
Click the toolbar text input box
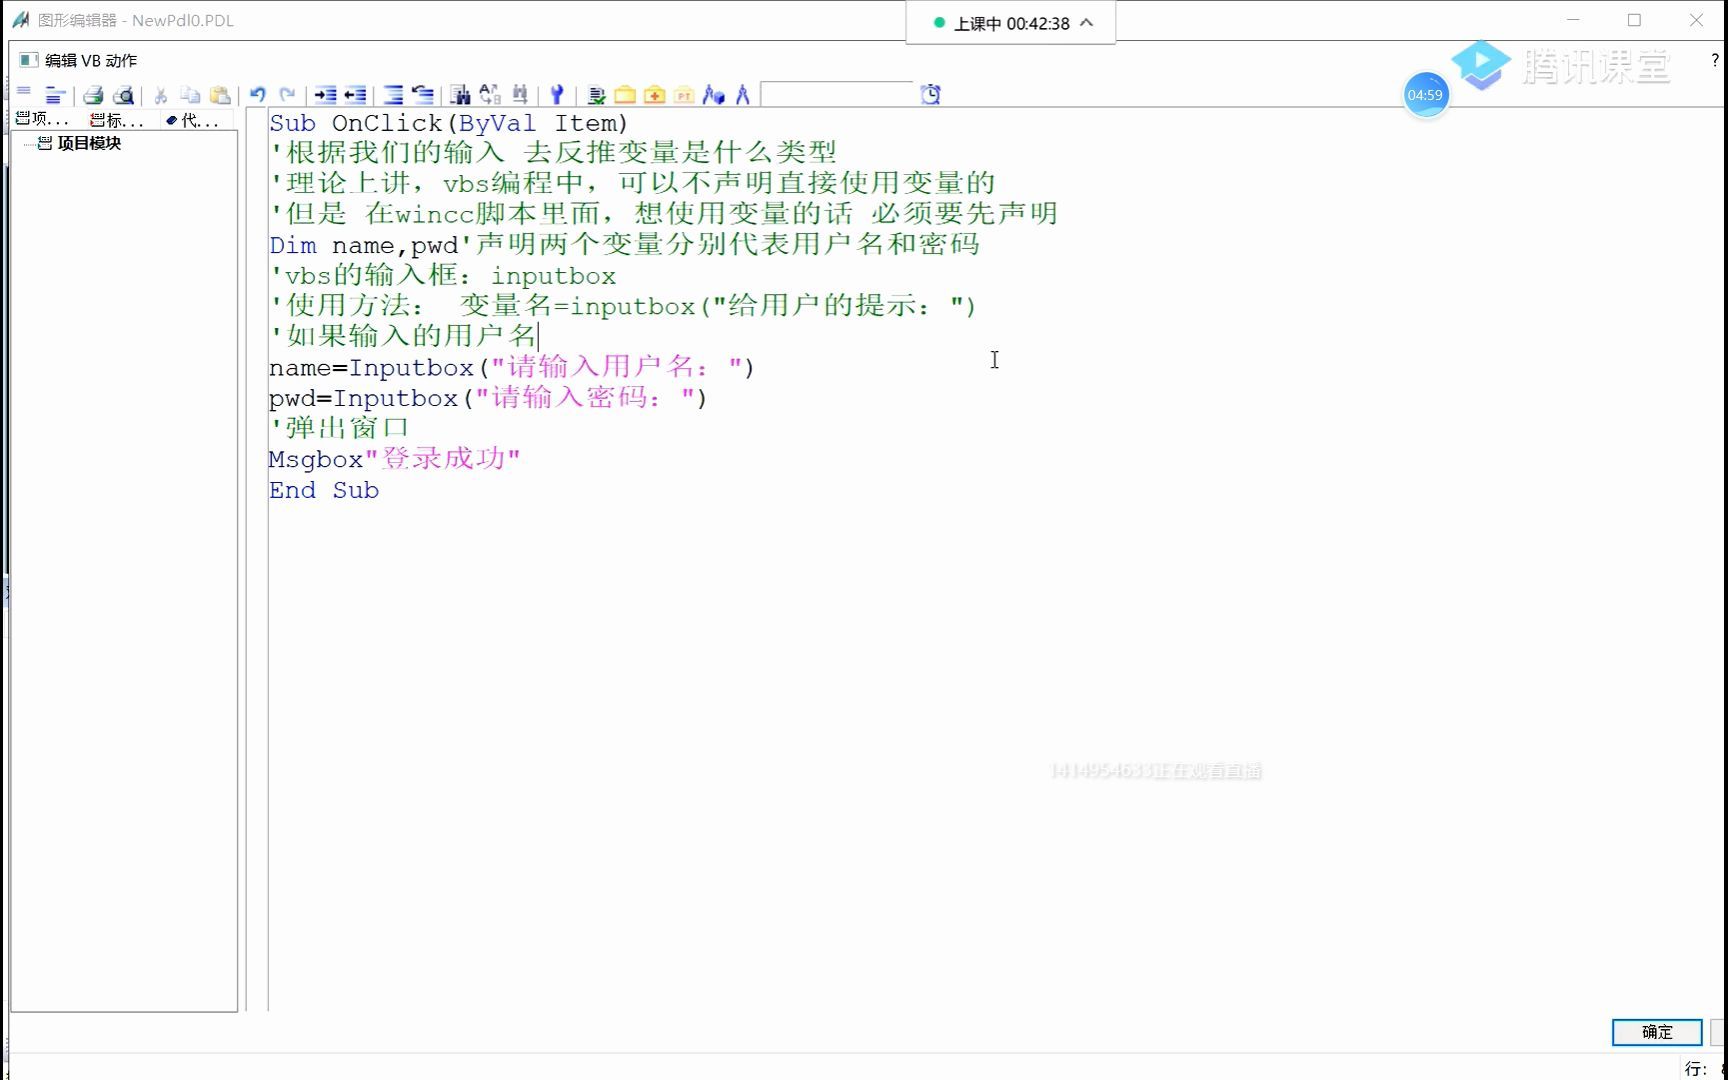click(837, 94)
